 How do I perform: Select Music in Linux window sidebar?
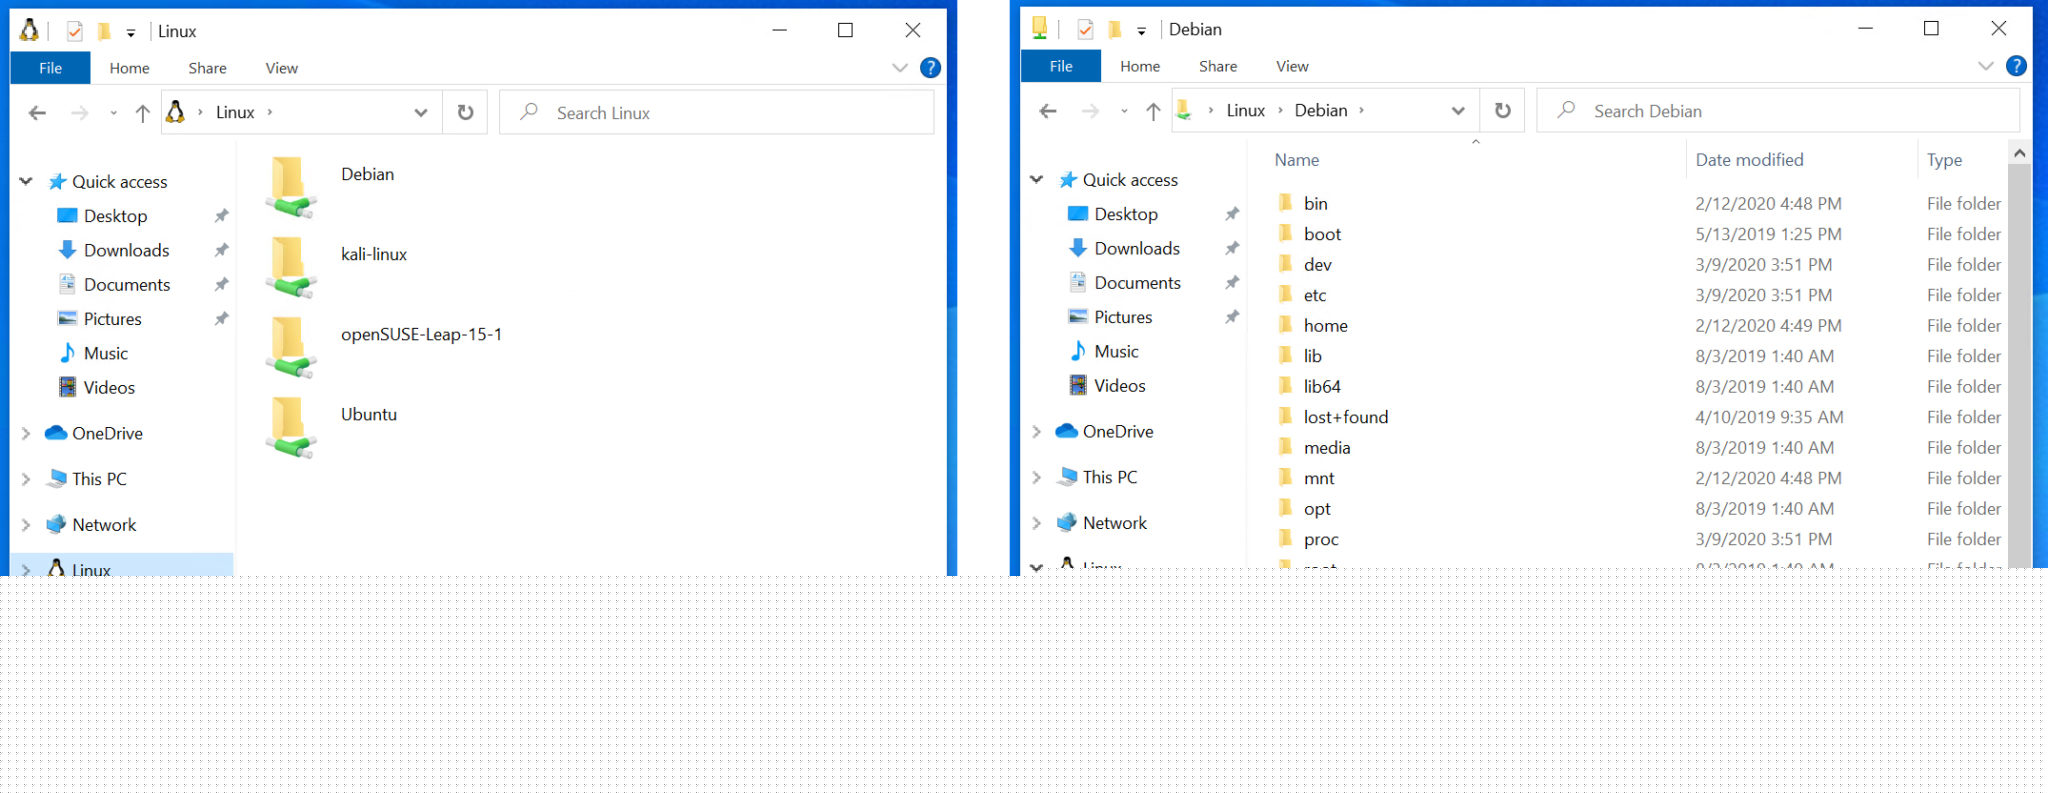pyautogui.click(x=105, y=353)
